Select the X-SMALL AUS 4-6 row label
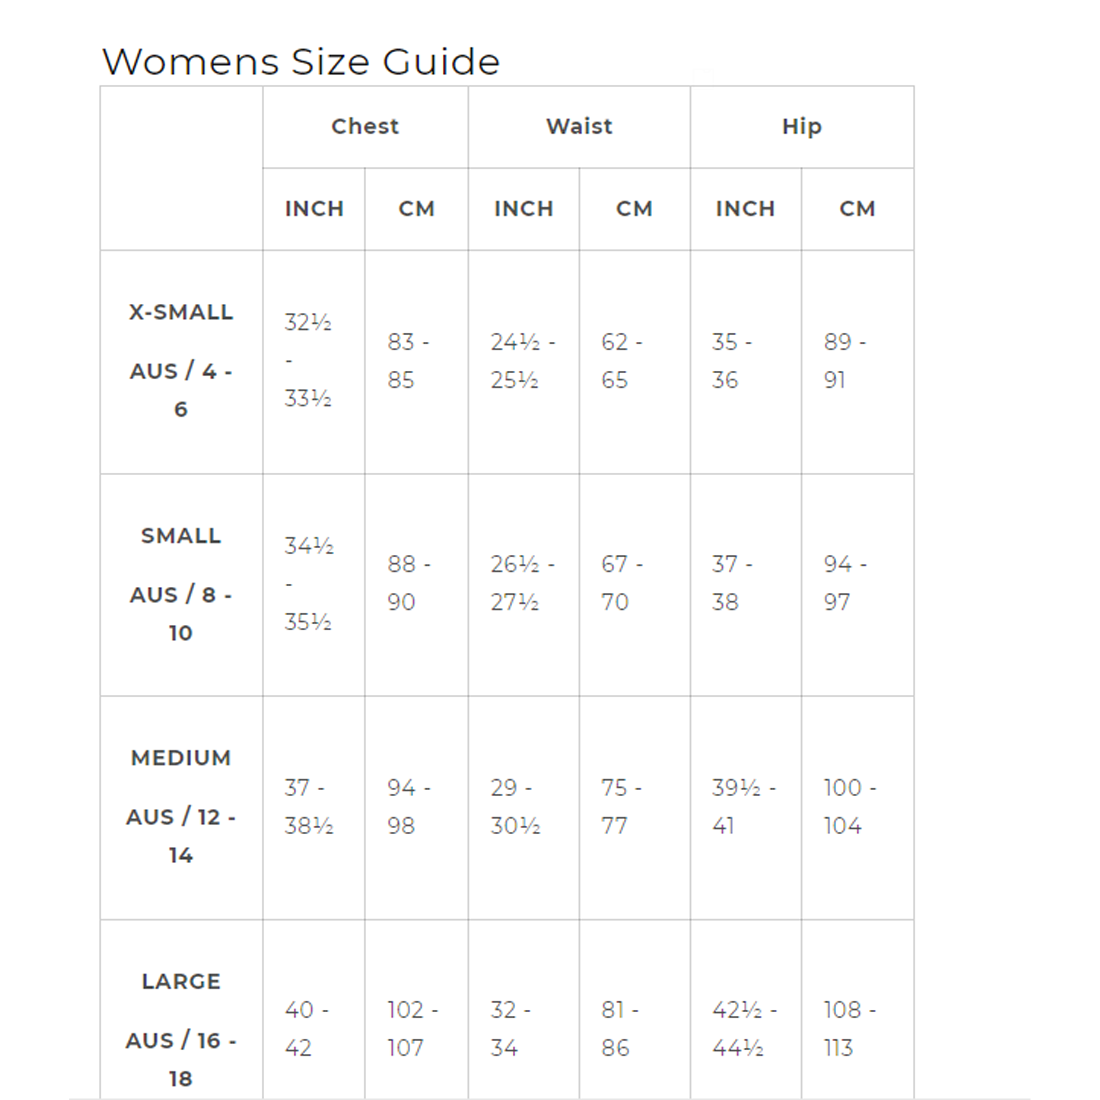 click(x=181, y=360)
